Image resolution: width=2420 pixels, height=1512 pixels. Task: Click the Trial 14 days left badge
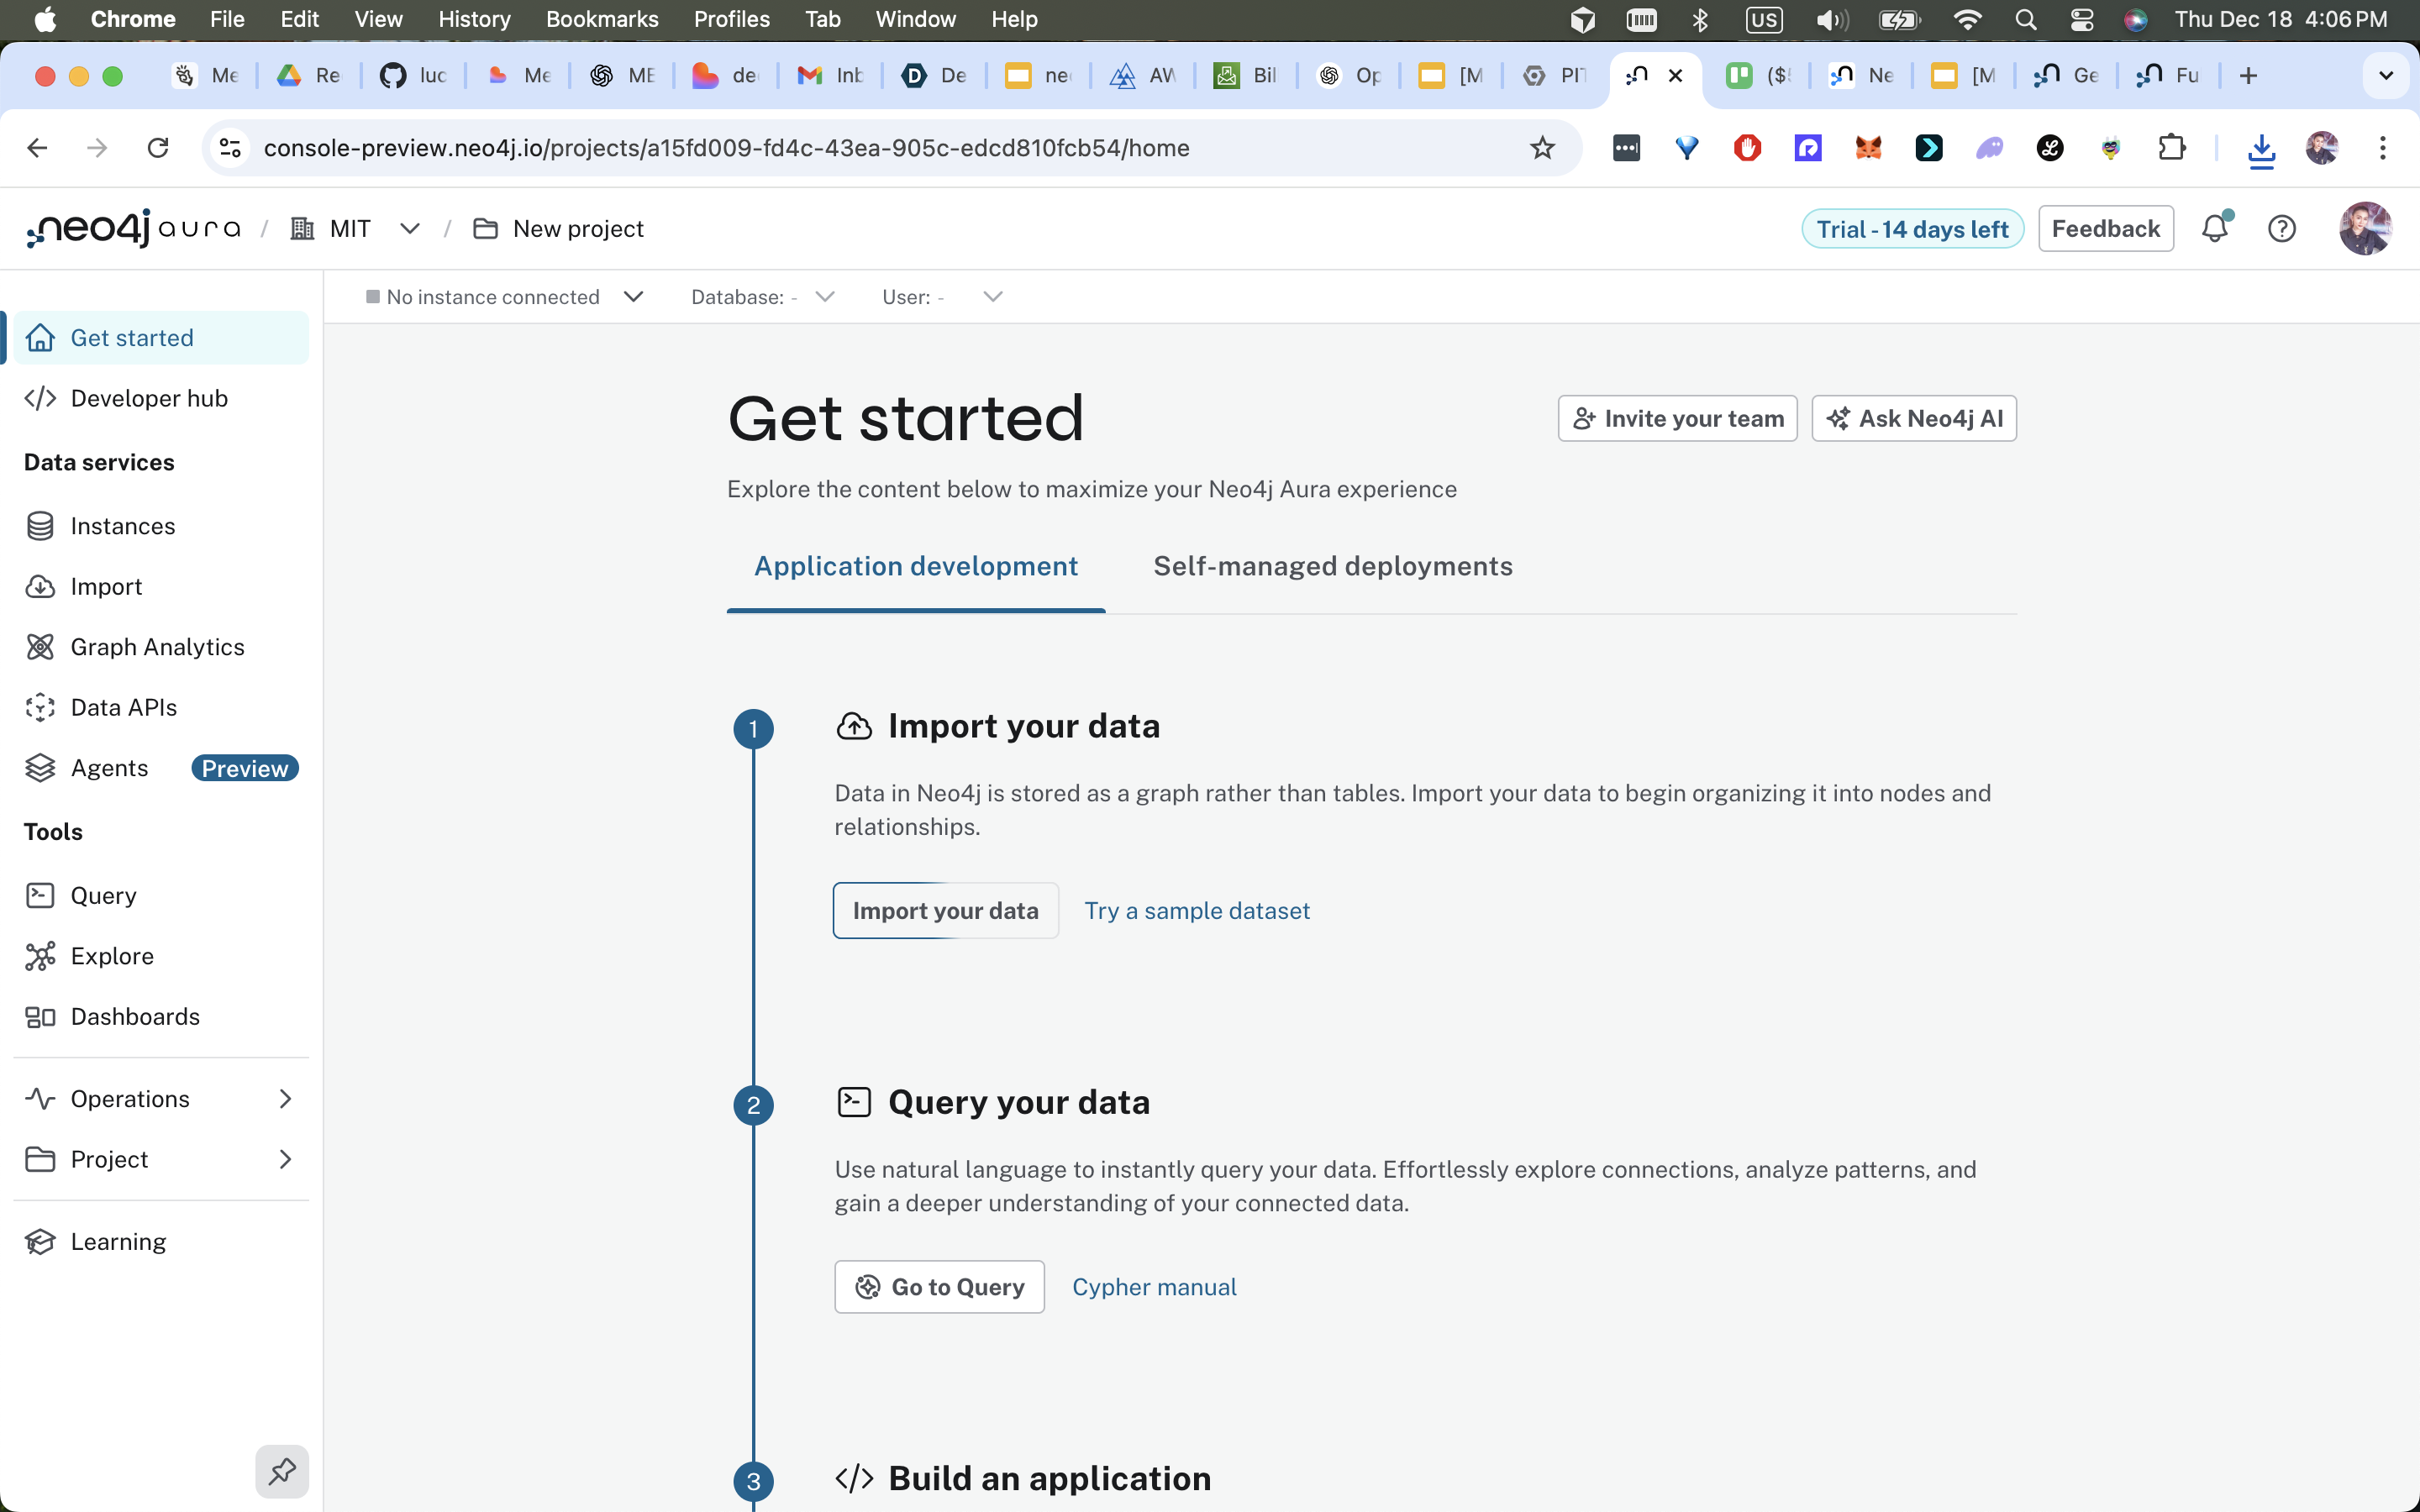[x=1911, y=229]
